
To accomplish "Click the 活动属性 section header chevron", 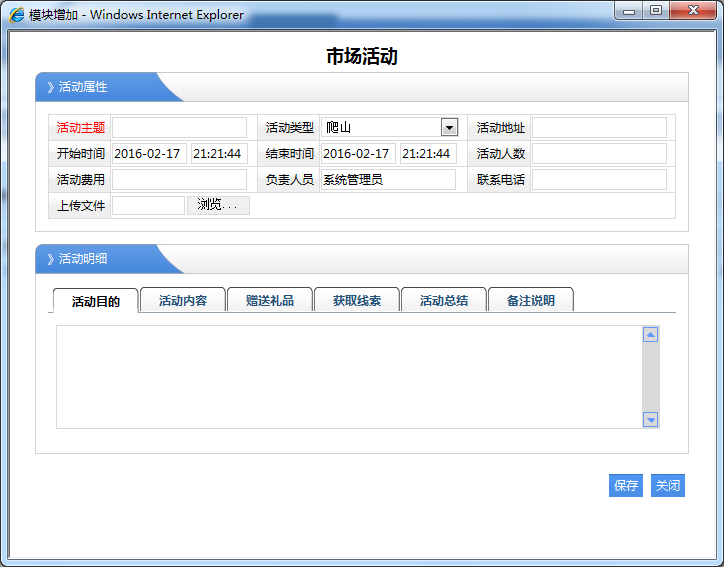I will point(50,87).
